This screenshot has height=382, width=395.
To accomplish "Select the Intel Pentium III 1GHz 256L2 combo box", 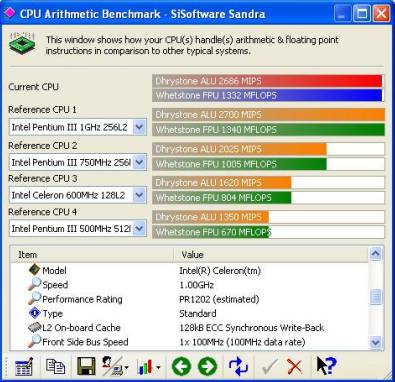I will tap(78, 127).
